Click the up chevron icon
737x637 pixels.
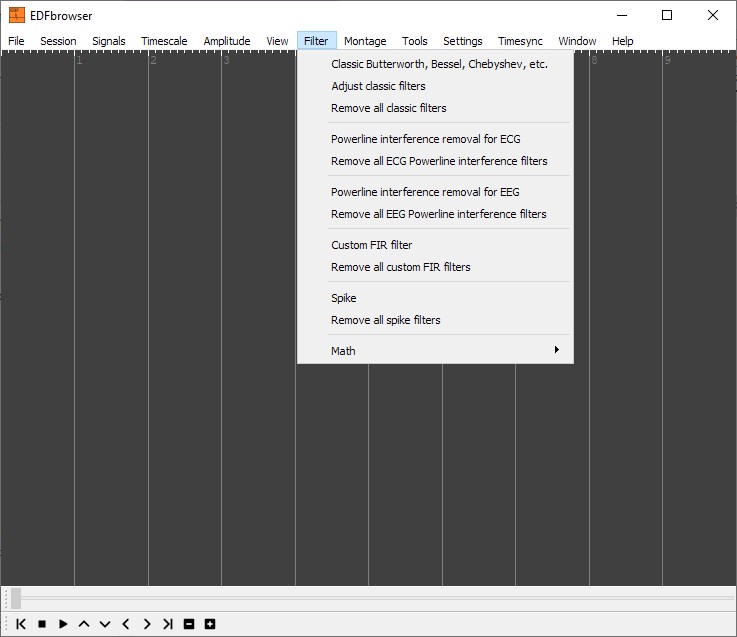click(84, 624)
